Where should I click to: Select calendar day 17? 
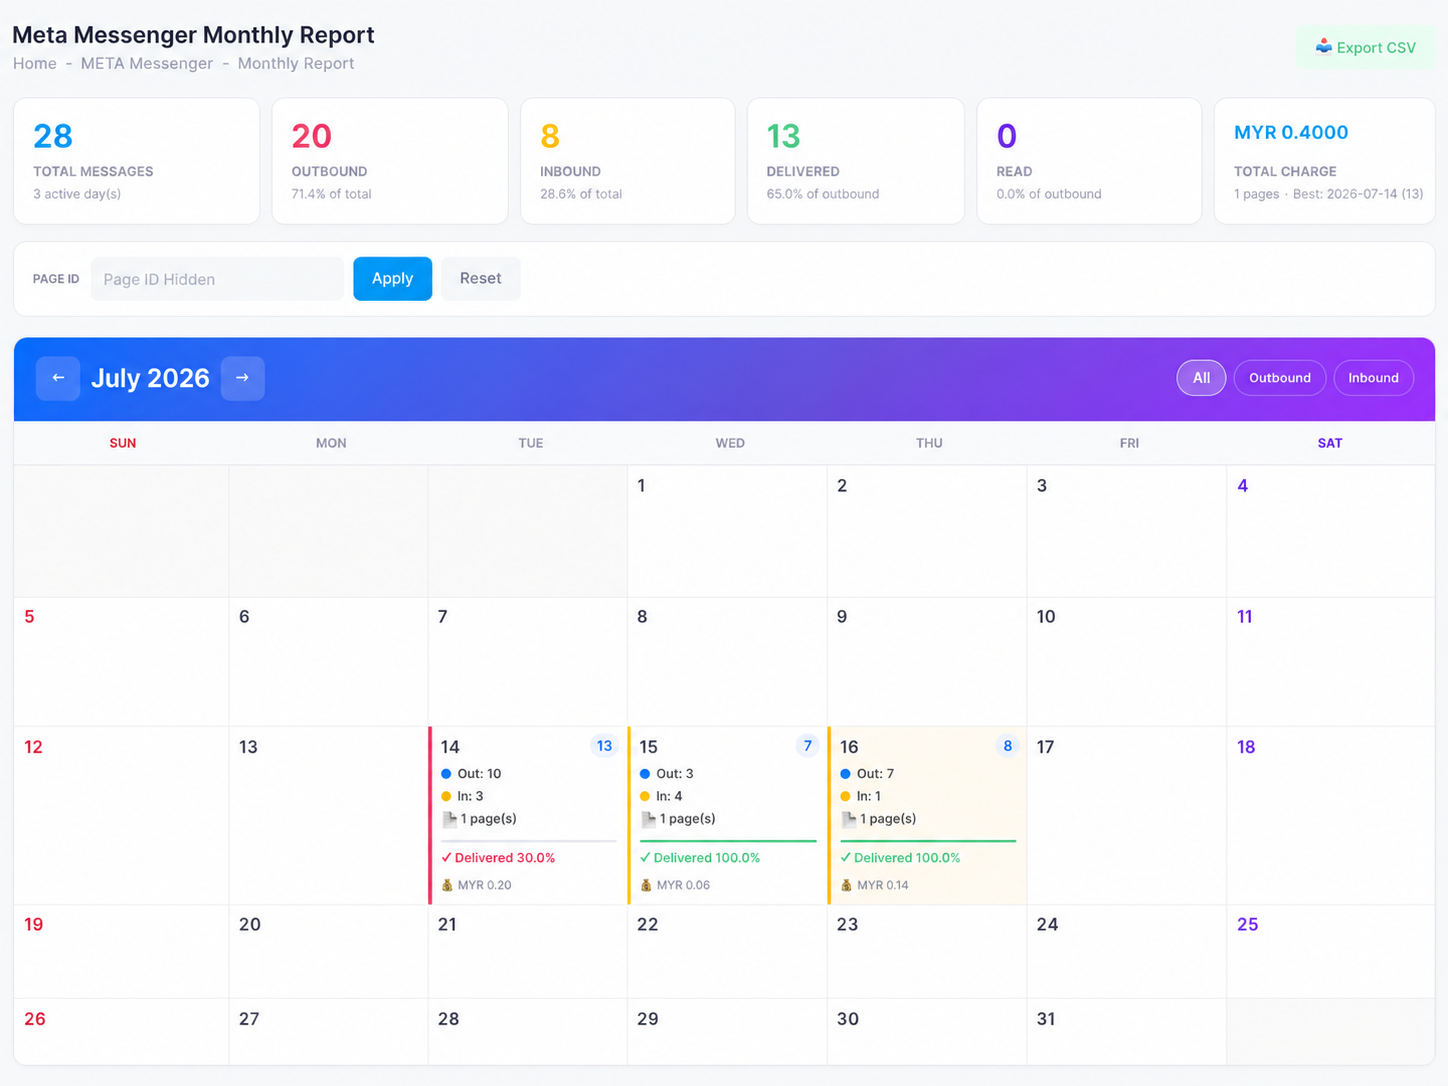pos(1127,816)
